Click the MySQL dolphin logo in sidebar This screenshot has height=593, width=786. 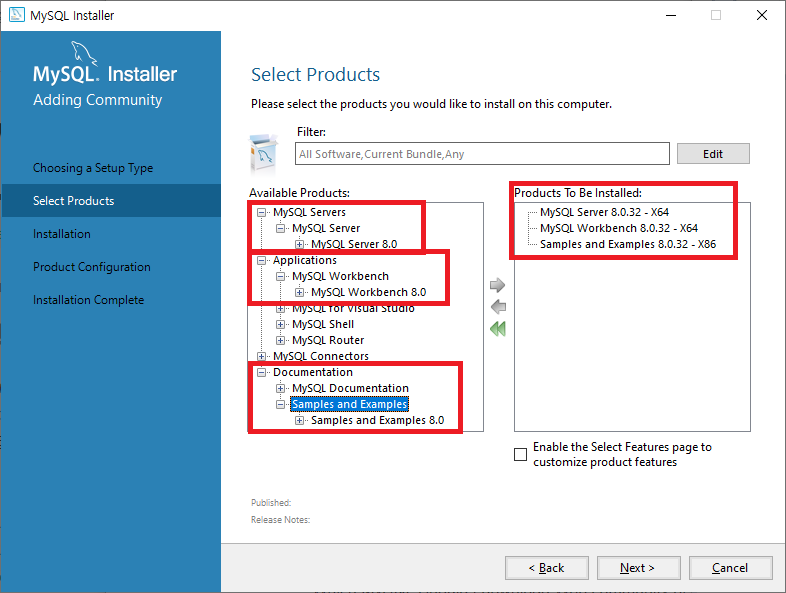(84, 53)
